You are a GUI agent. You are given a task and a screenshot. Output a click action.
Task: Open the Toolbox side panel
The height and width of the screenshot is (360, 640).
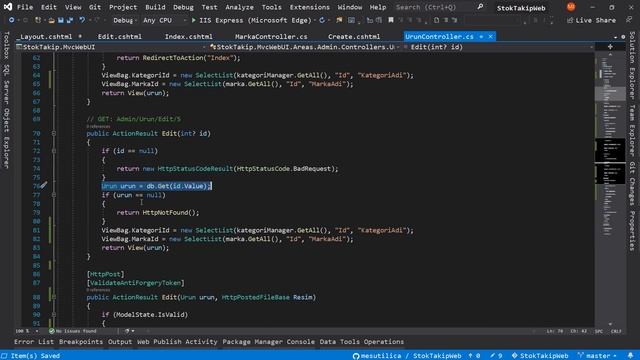pos(6,45)
